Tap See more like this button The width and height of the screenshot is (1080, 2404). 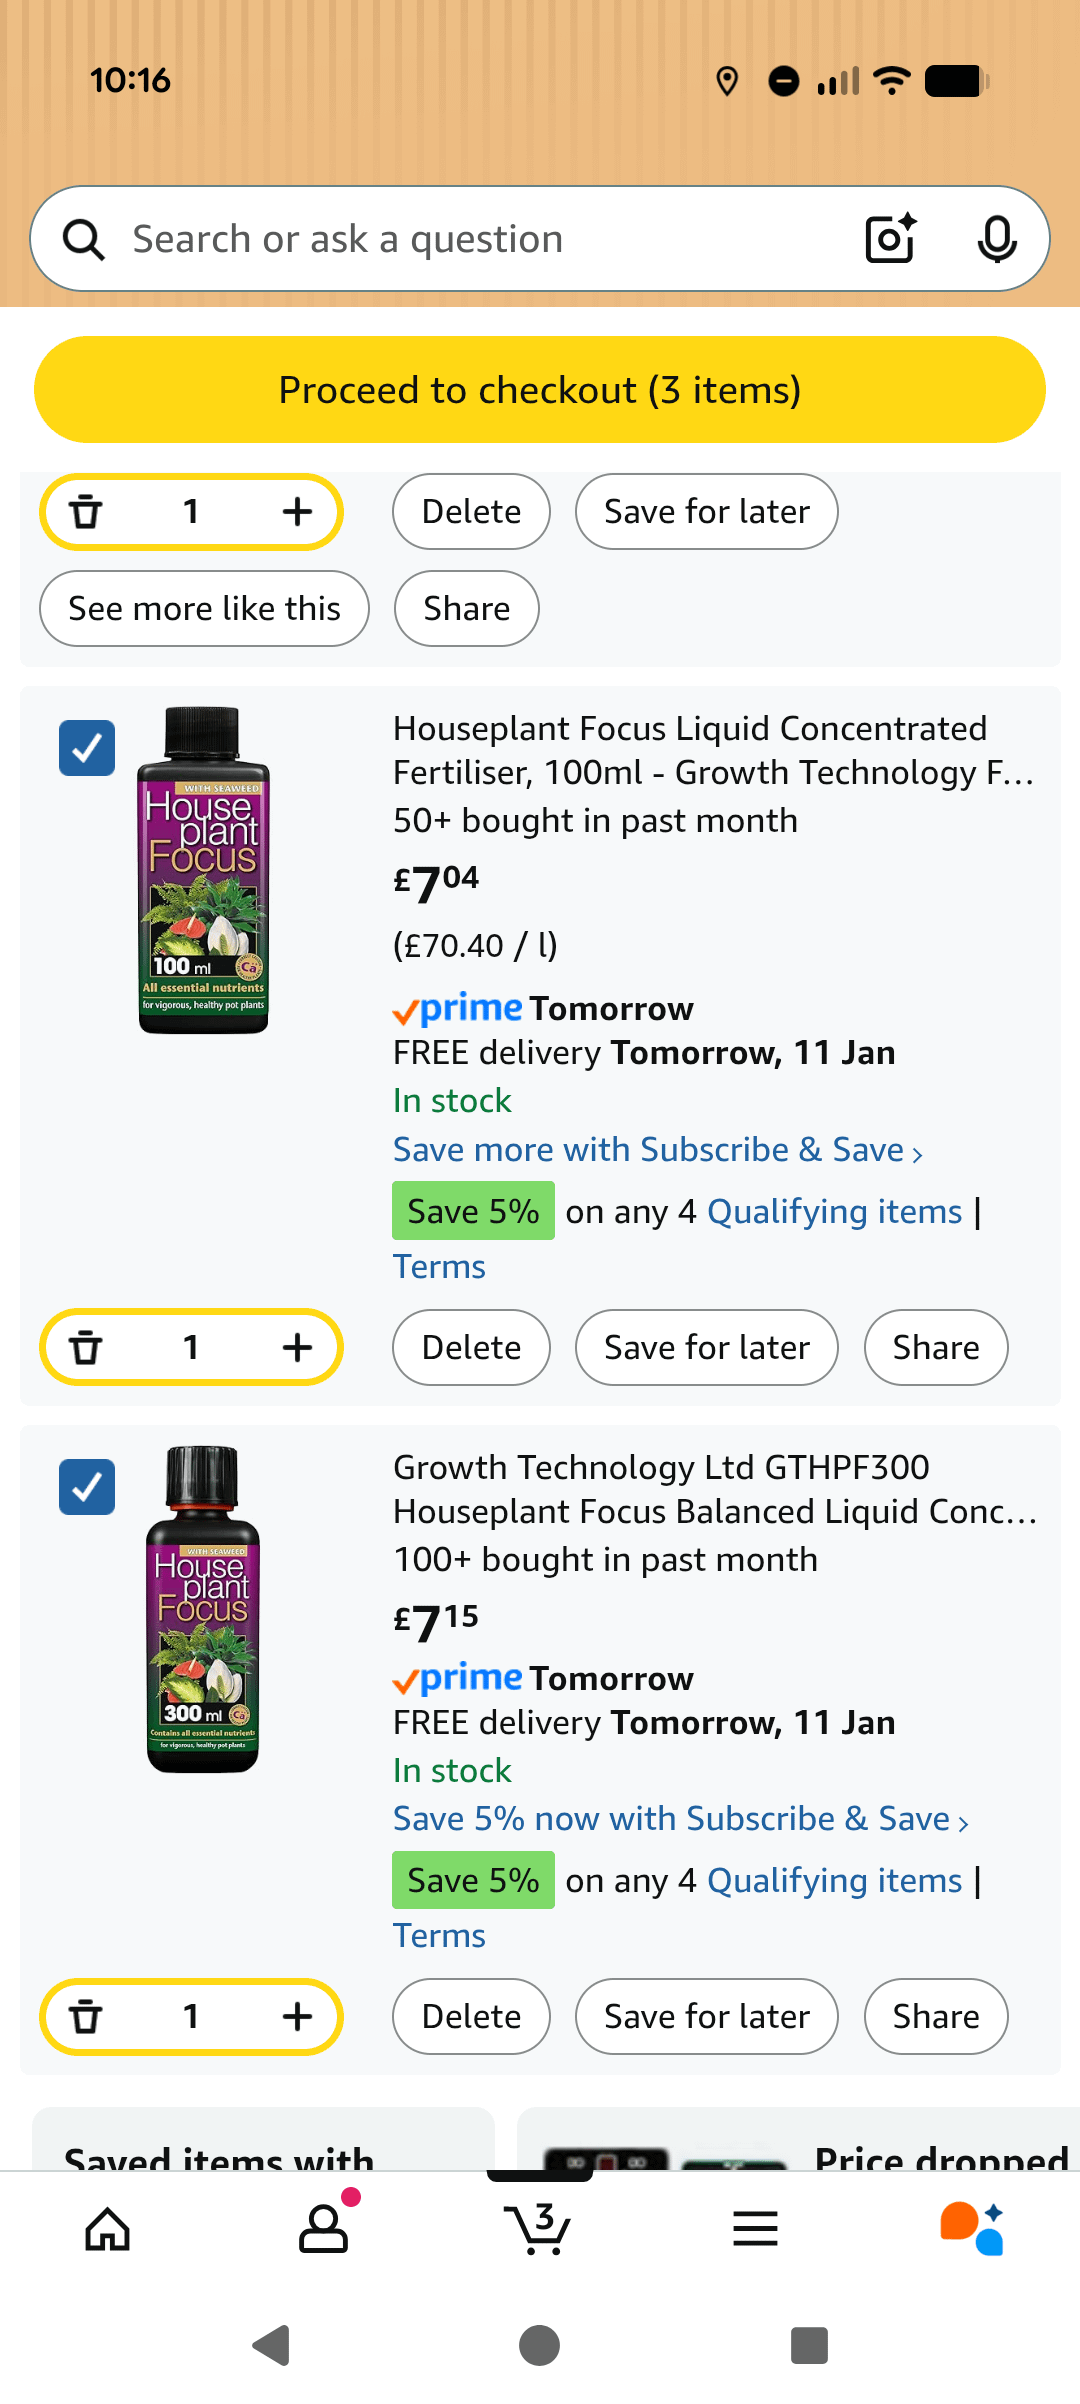204,609
